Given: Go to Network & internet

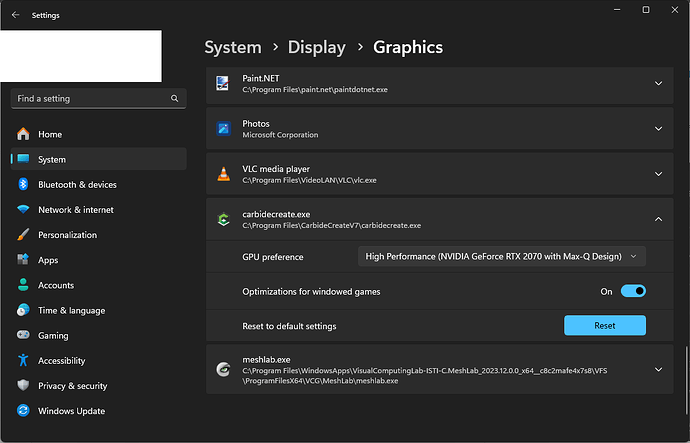Looking at the screenshot, I should tap(99, 209).
